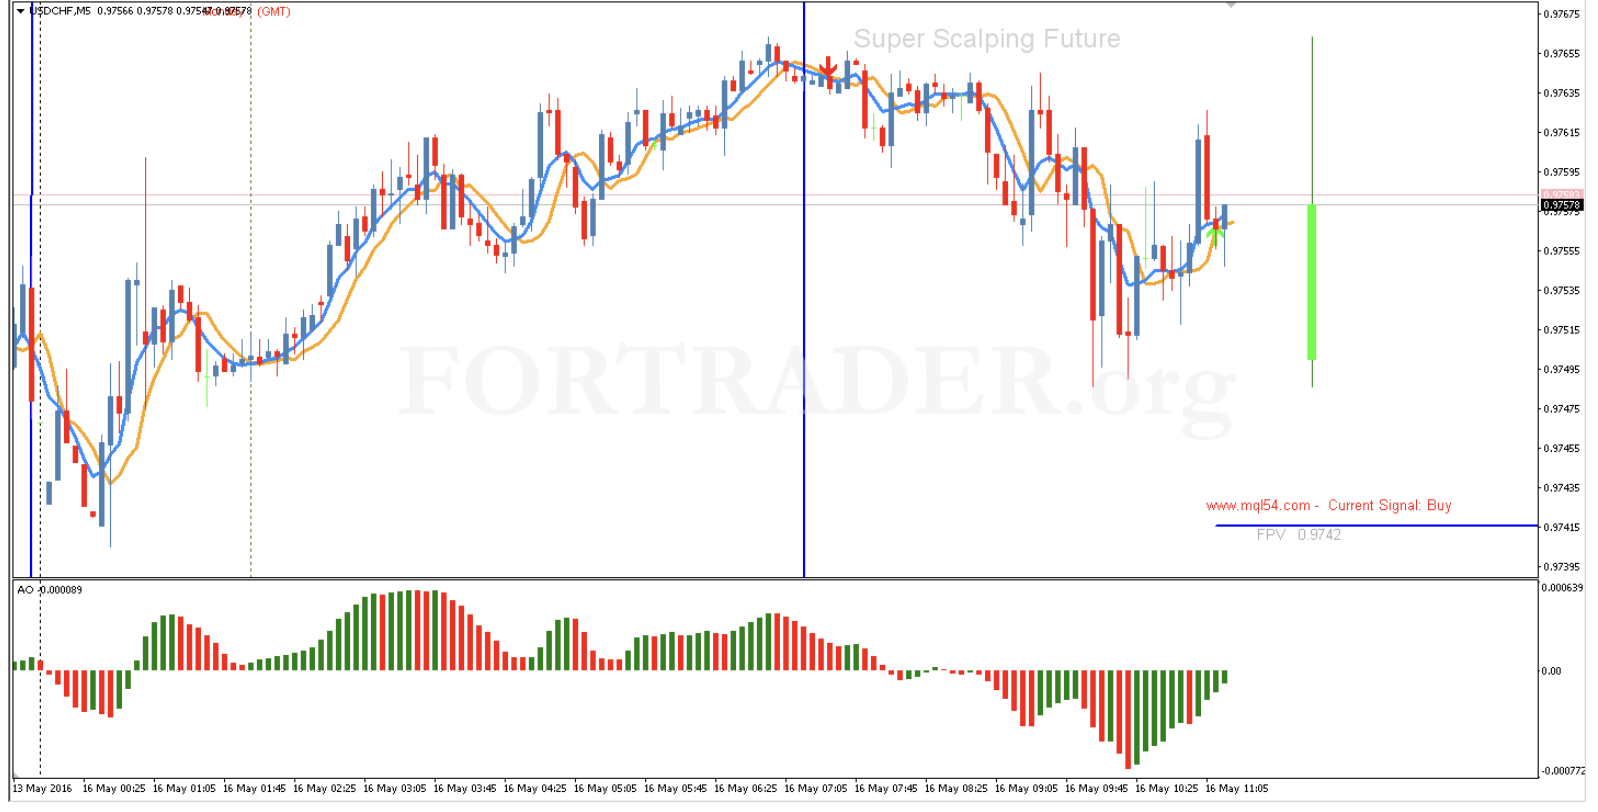1598x812 pixels.
Task: Click the 0.97675 price axis label
Action: coord(1562,14)
